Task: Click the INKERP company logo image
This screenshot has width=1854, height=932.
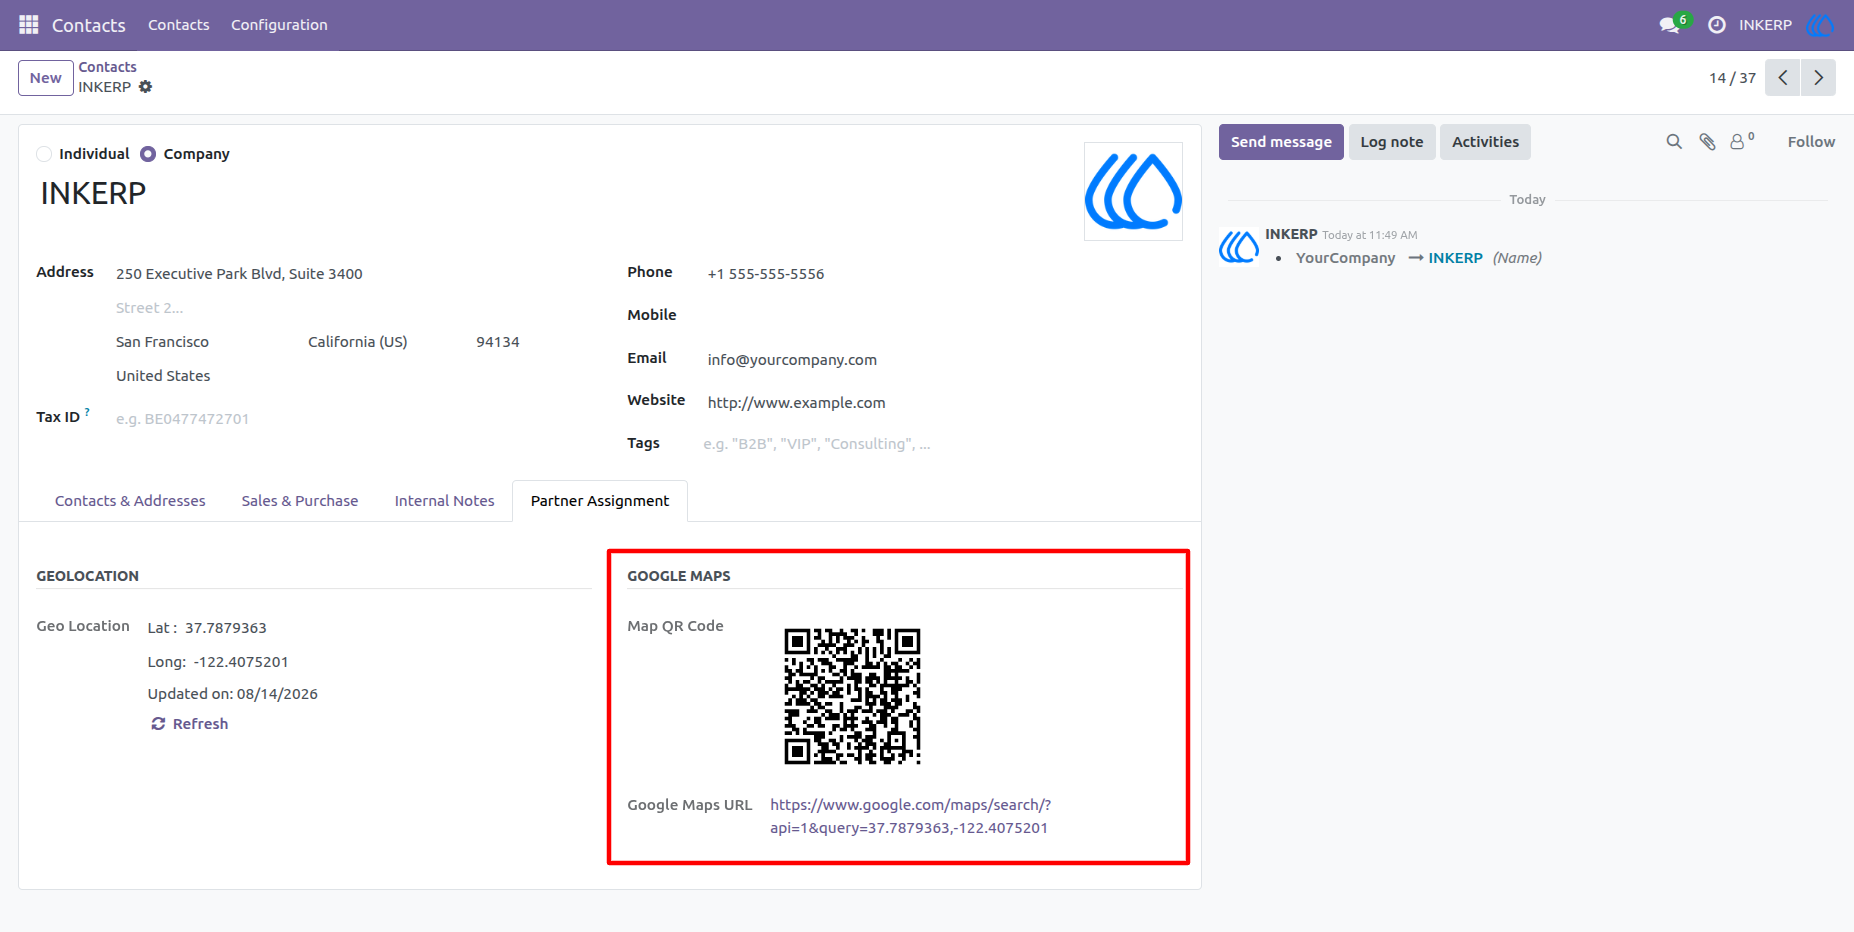Action: [1133, 191]
